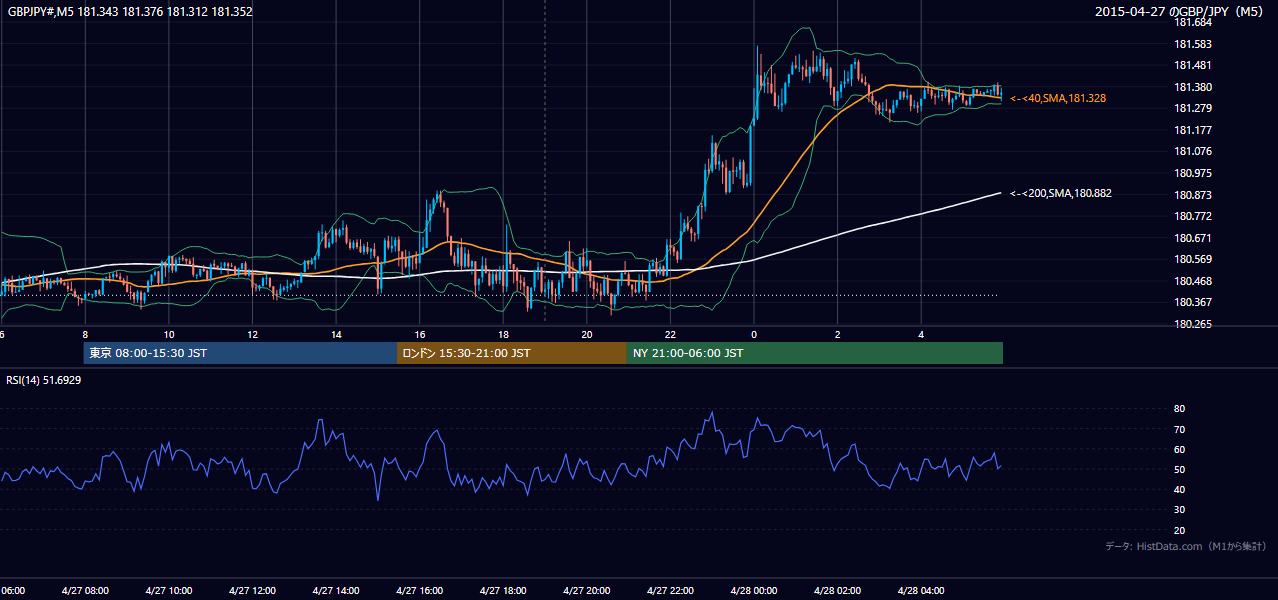Click hour tick 4 under candlestick chart
Screen dimensions: 1278x600
pos(921,334)
